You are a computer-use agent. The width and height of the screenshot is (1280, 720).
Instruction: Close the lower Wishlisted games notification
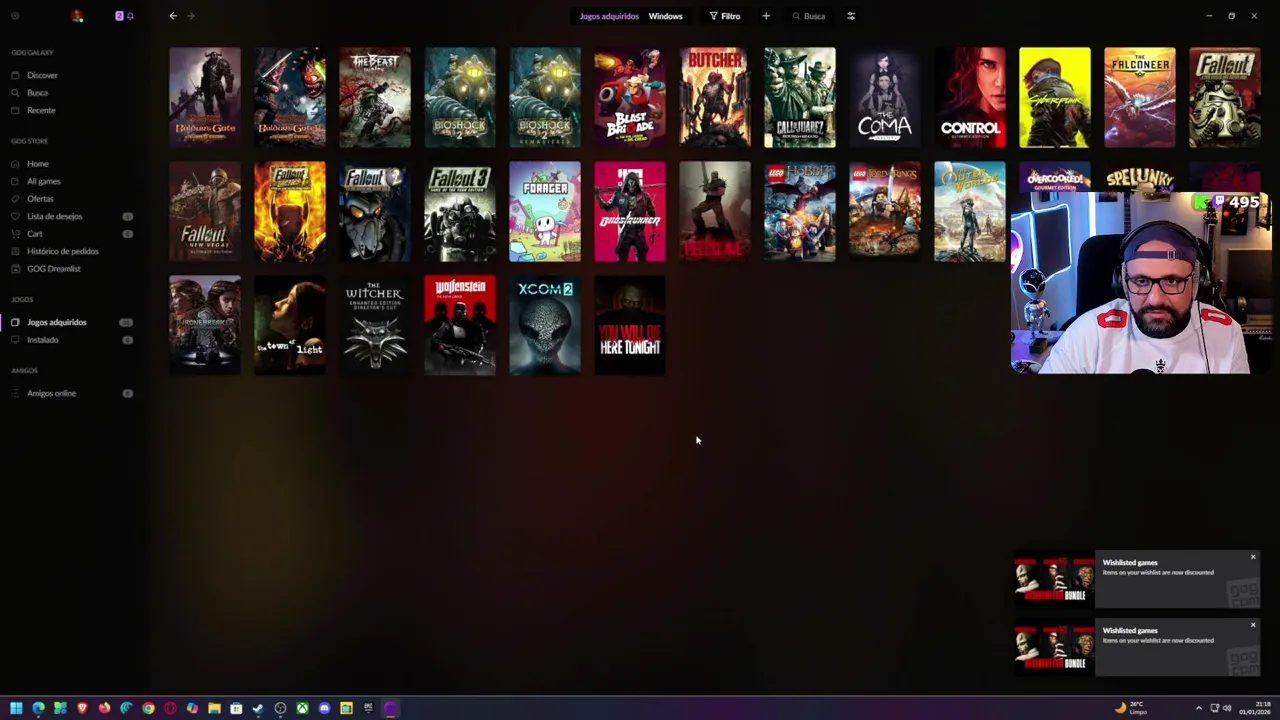click(x=1253, y=625)
